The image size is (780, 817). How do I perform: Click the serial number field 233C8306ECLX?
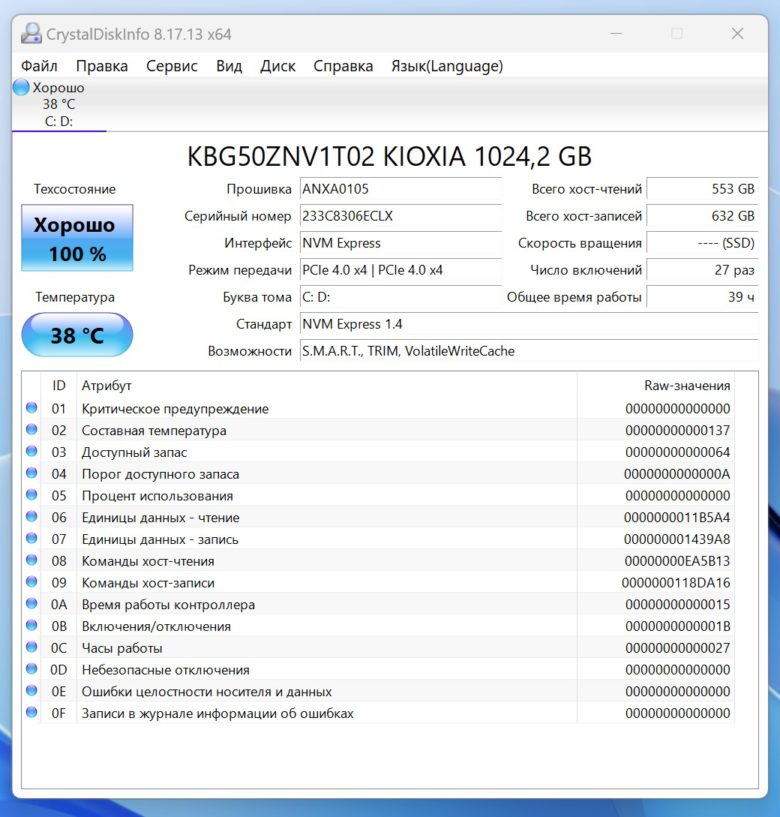400,216
